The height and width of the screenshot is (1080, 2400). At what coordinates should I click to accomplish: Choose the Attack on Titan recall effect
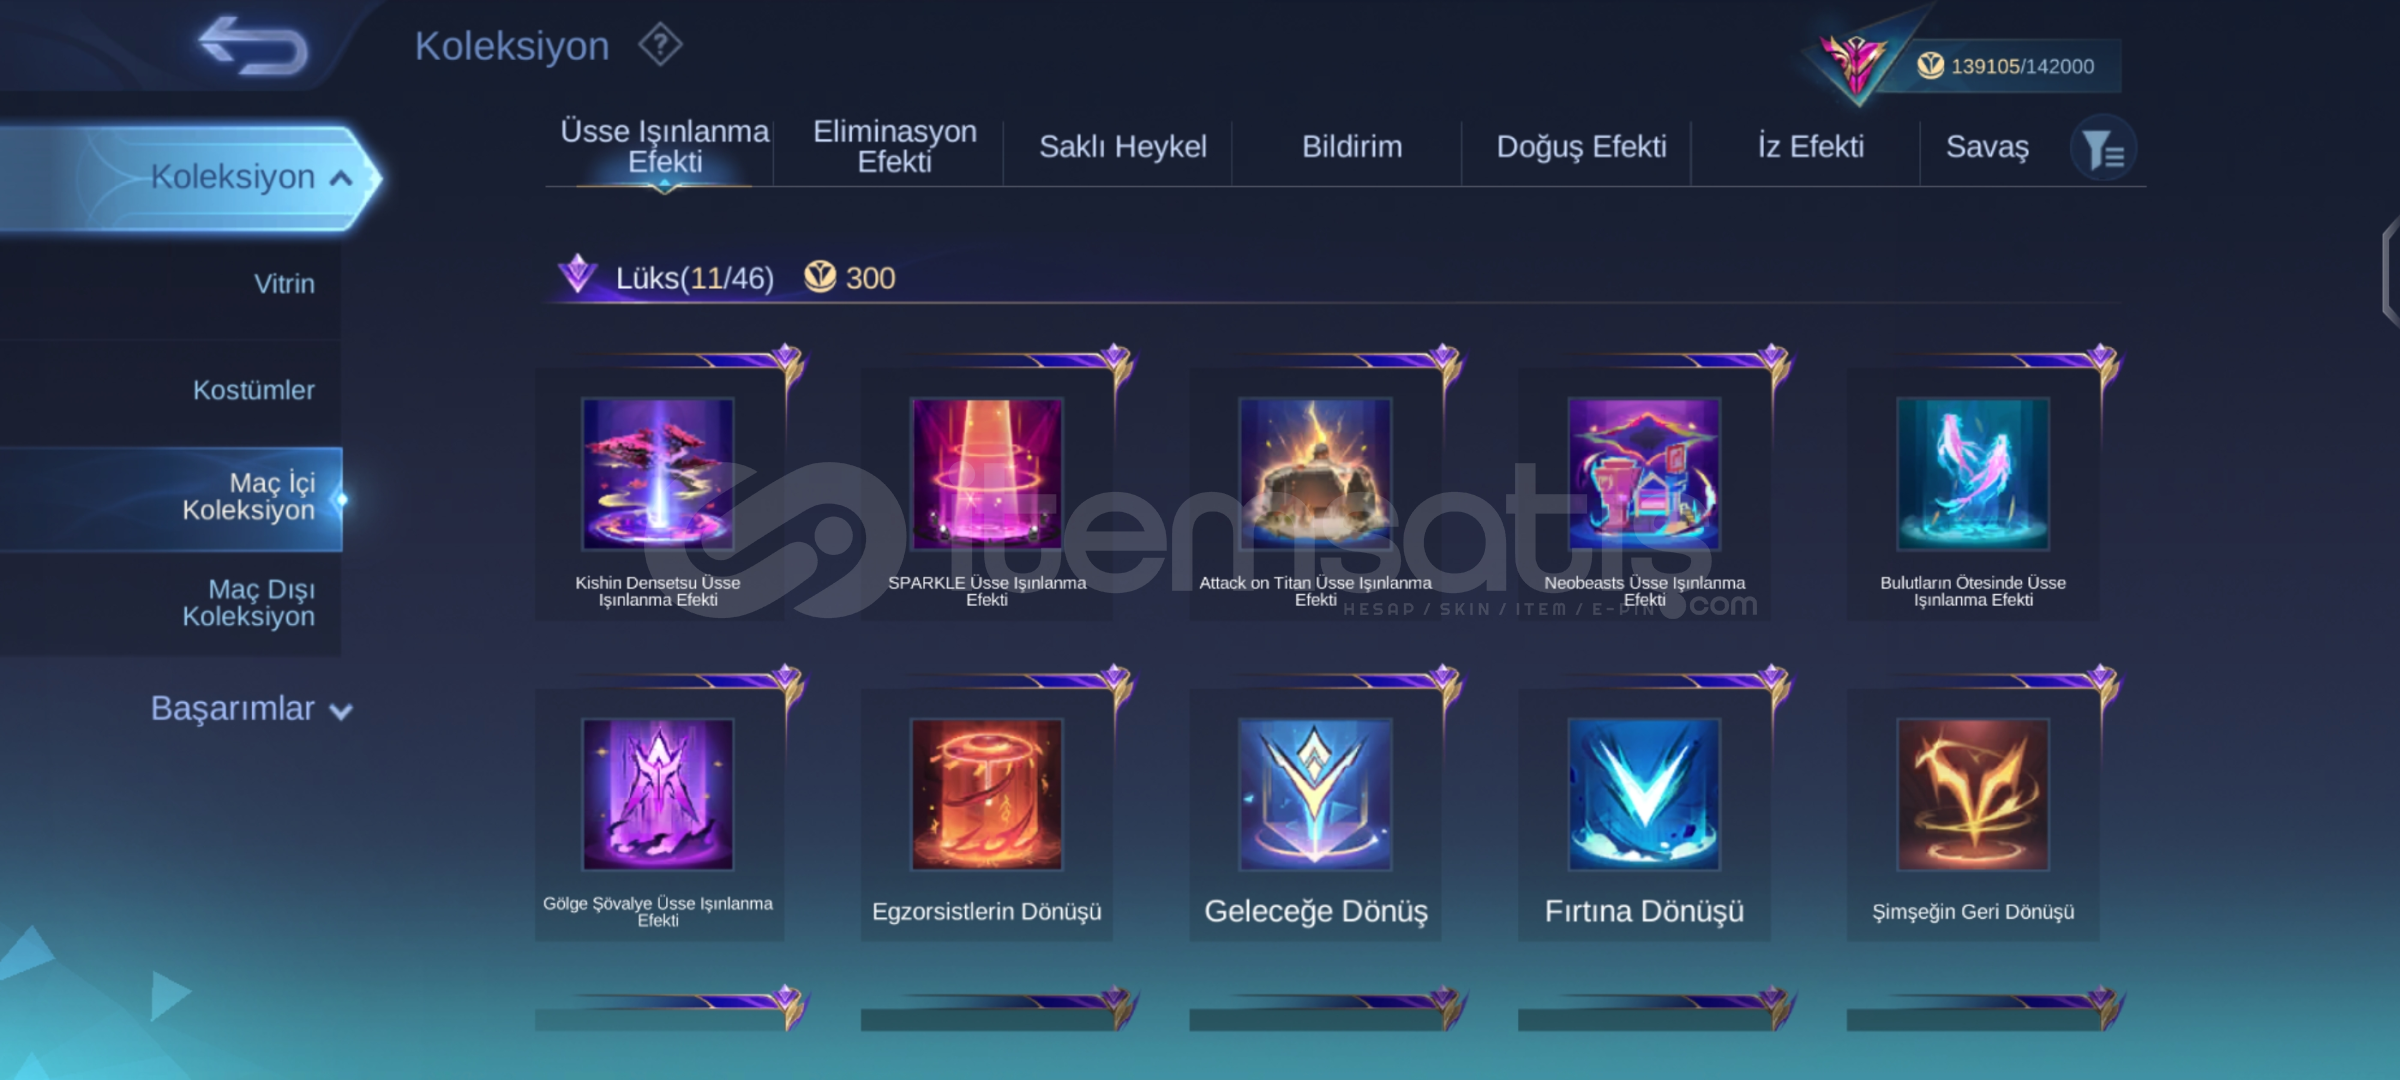[1315, 473]
